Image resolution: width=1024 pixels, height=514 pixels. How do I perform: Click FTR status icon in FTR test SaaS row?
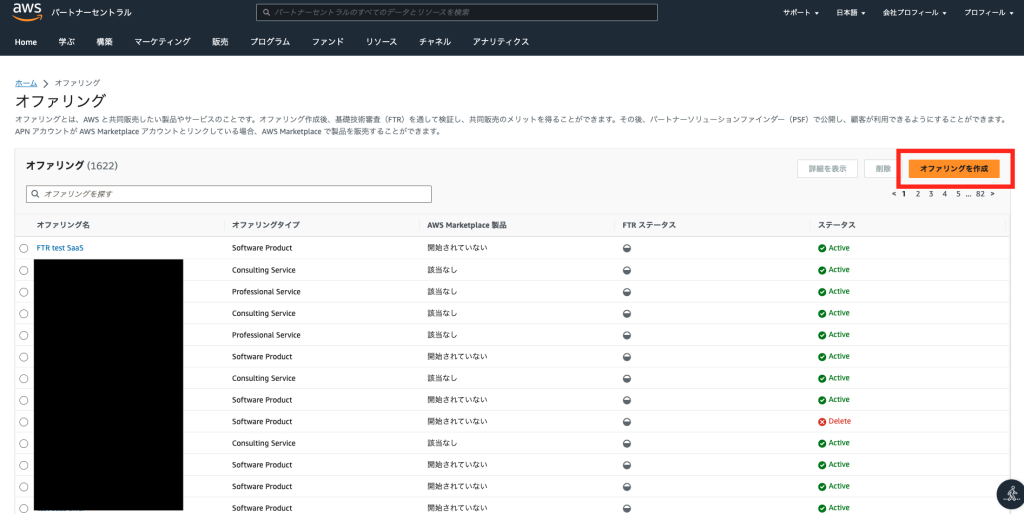click(627, 248)
